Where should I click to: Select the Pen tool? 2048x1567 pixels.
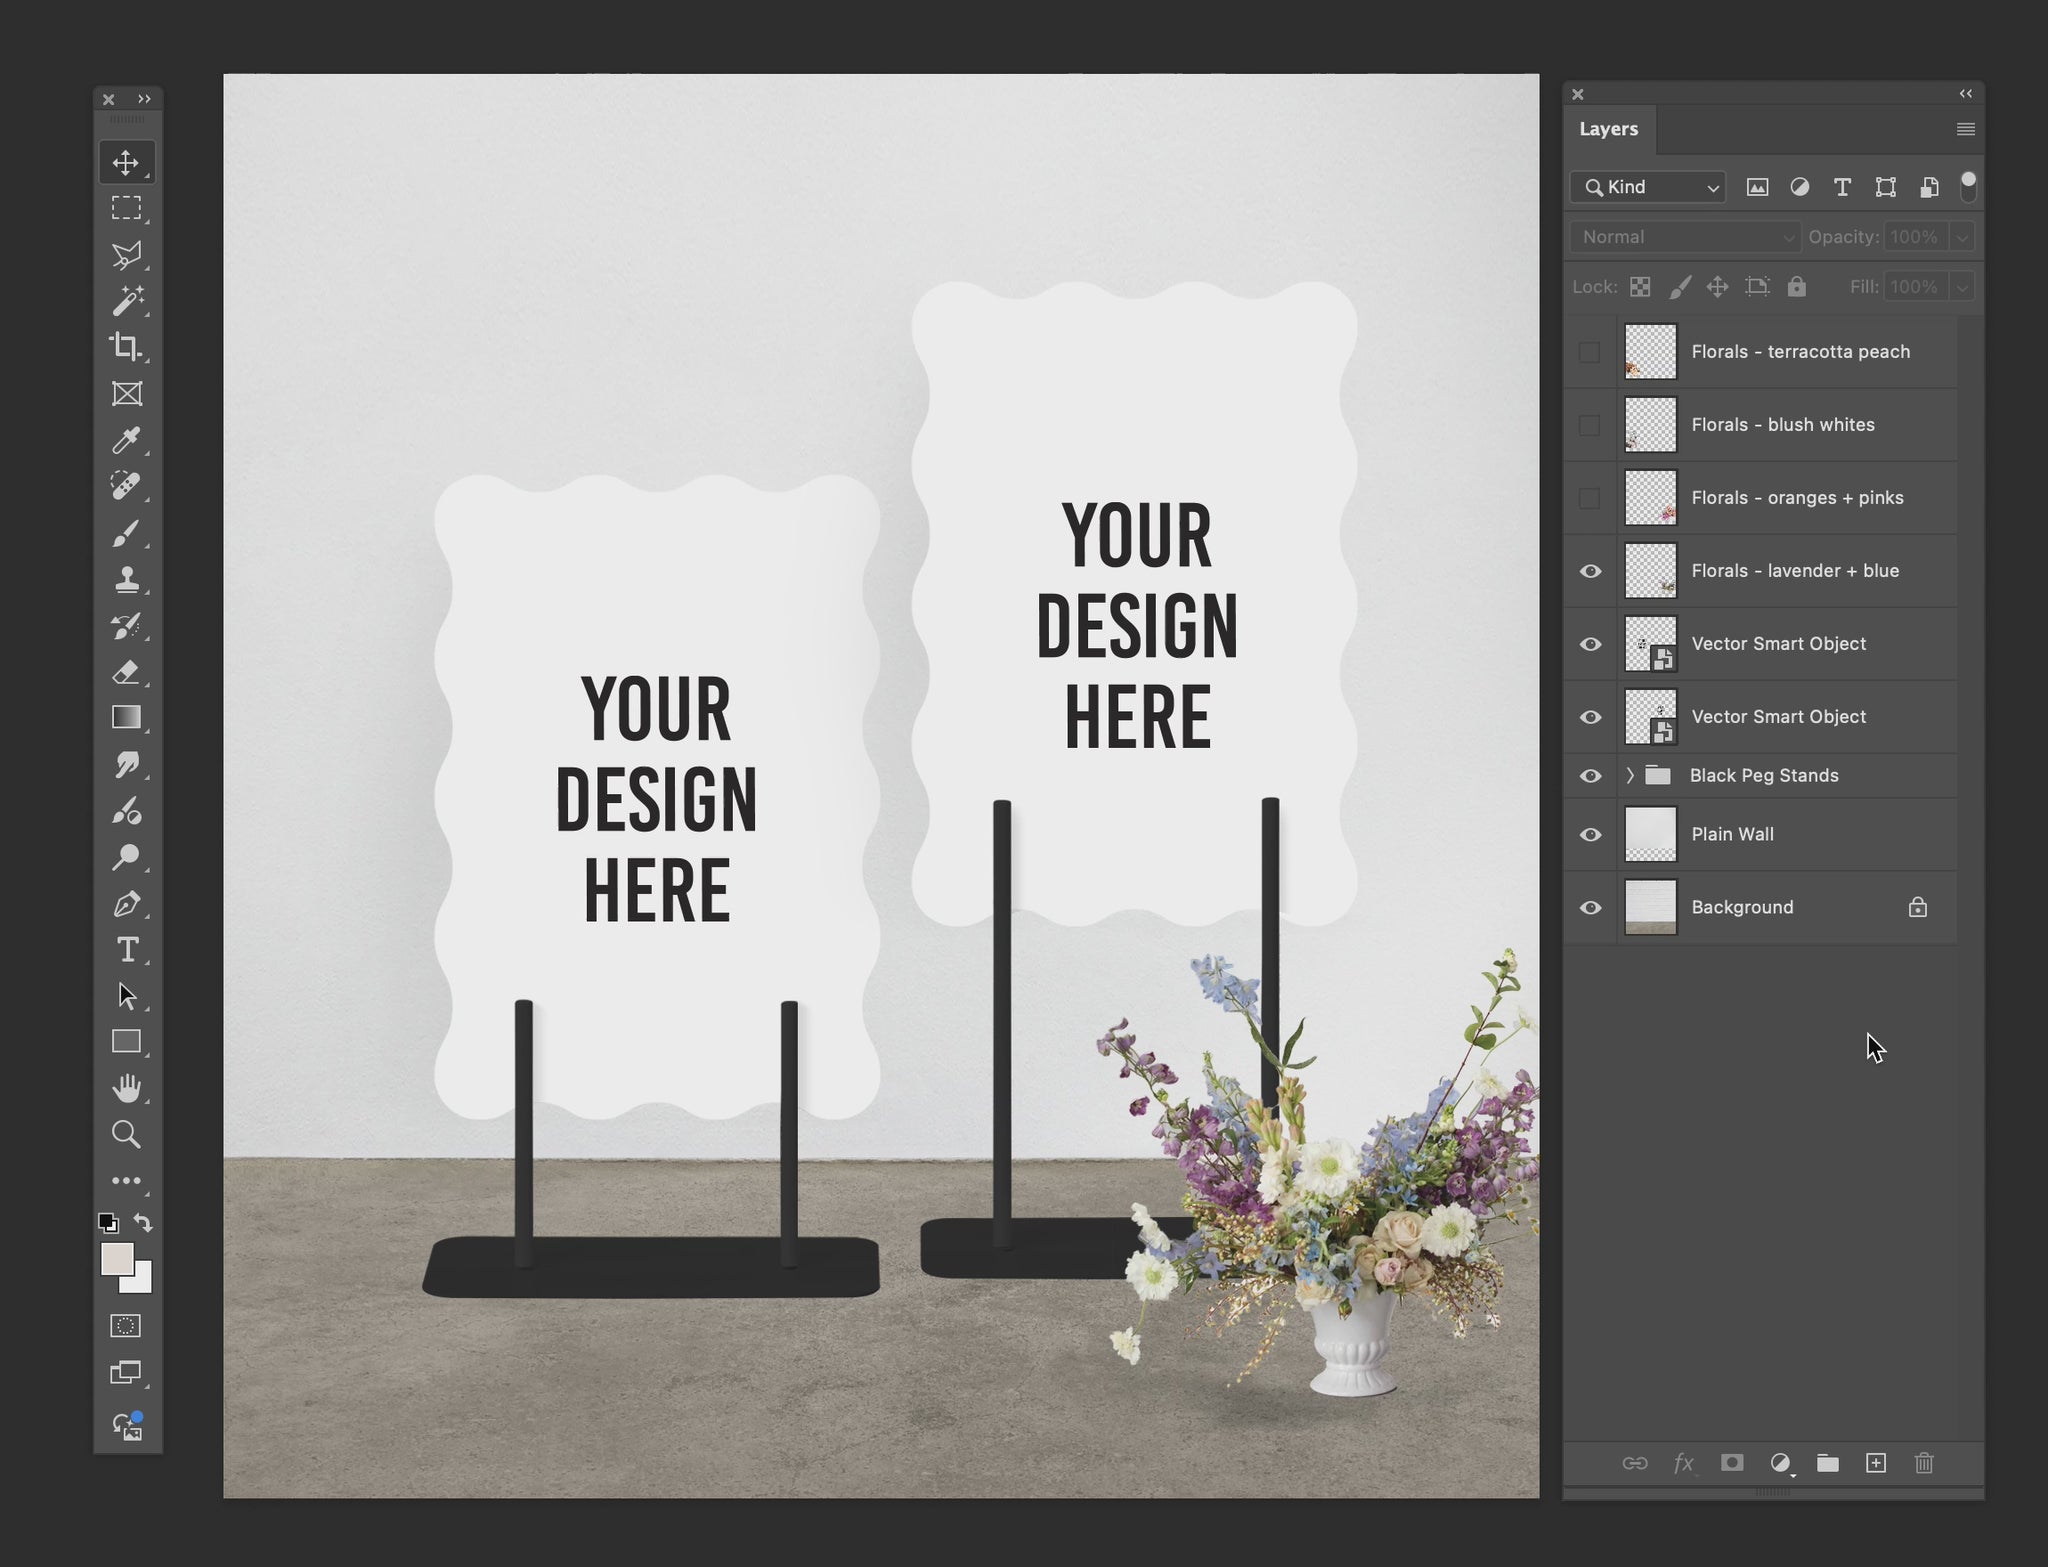click(126, 904)
